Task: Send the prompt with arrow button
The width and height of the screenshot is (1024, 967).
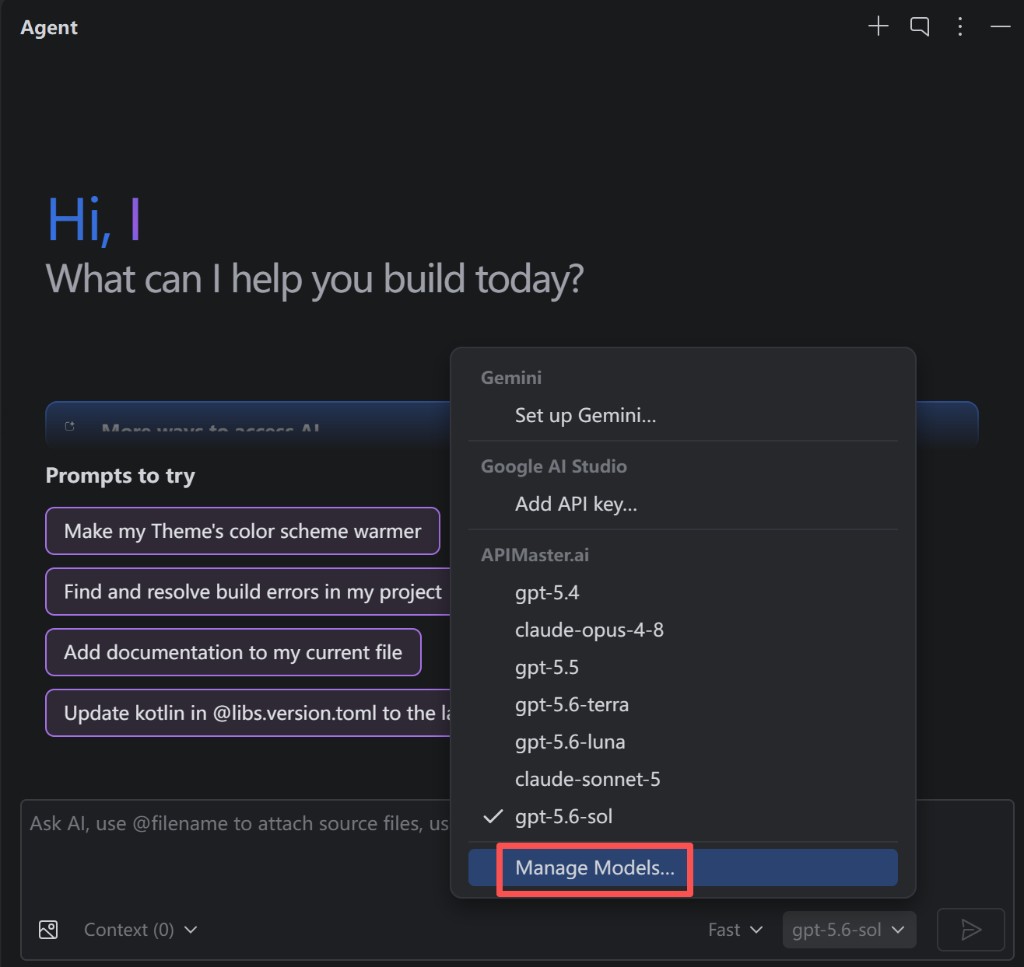Action: click(x=970, y=929)
